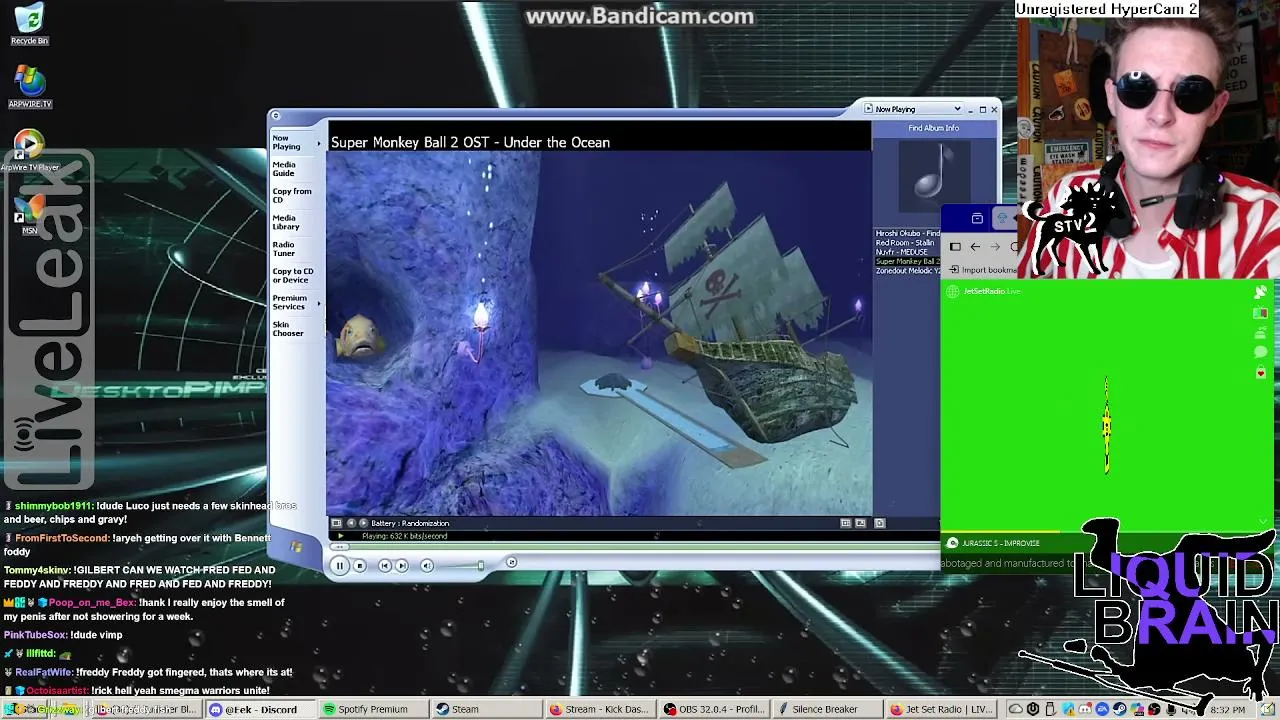Switch to the Stream - Kick Dashboard taskbar item
1280x720 pixels.
click(x=599, y=710)
